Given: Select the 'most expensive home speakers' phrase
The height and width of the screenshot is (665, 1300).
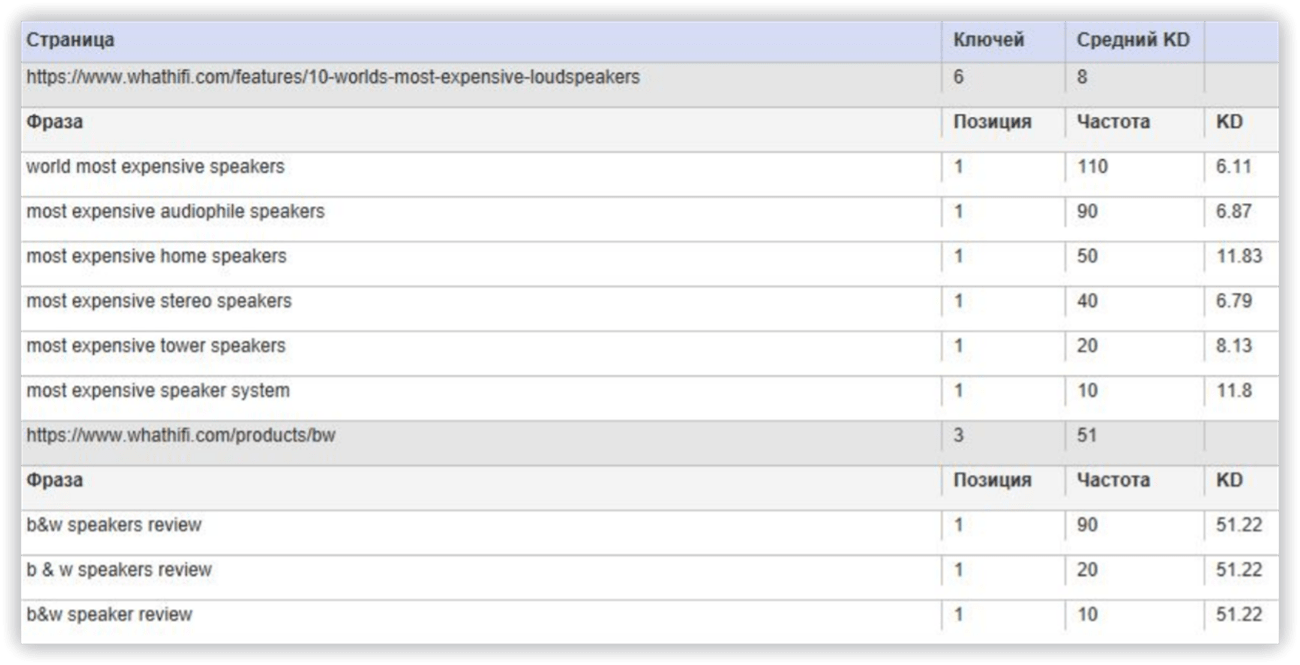Looking at the screenshot, I should [156, 256].
